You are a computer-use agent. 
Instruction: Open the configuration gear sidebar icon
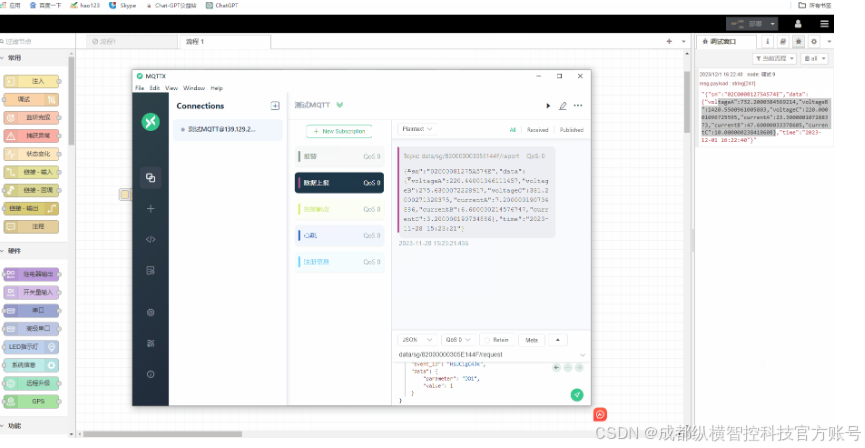pyautogui.click(x=814, y=41)
